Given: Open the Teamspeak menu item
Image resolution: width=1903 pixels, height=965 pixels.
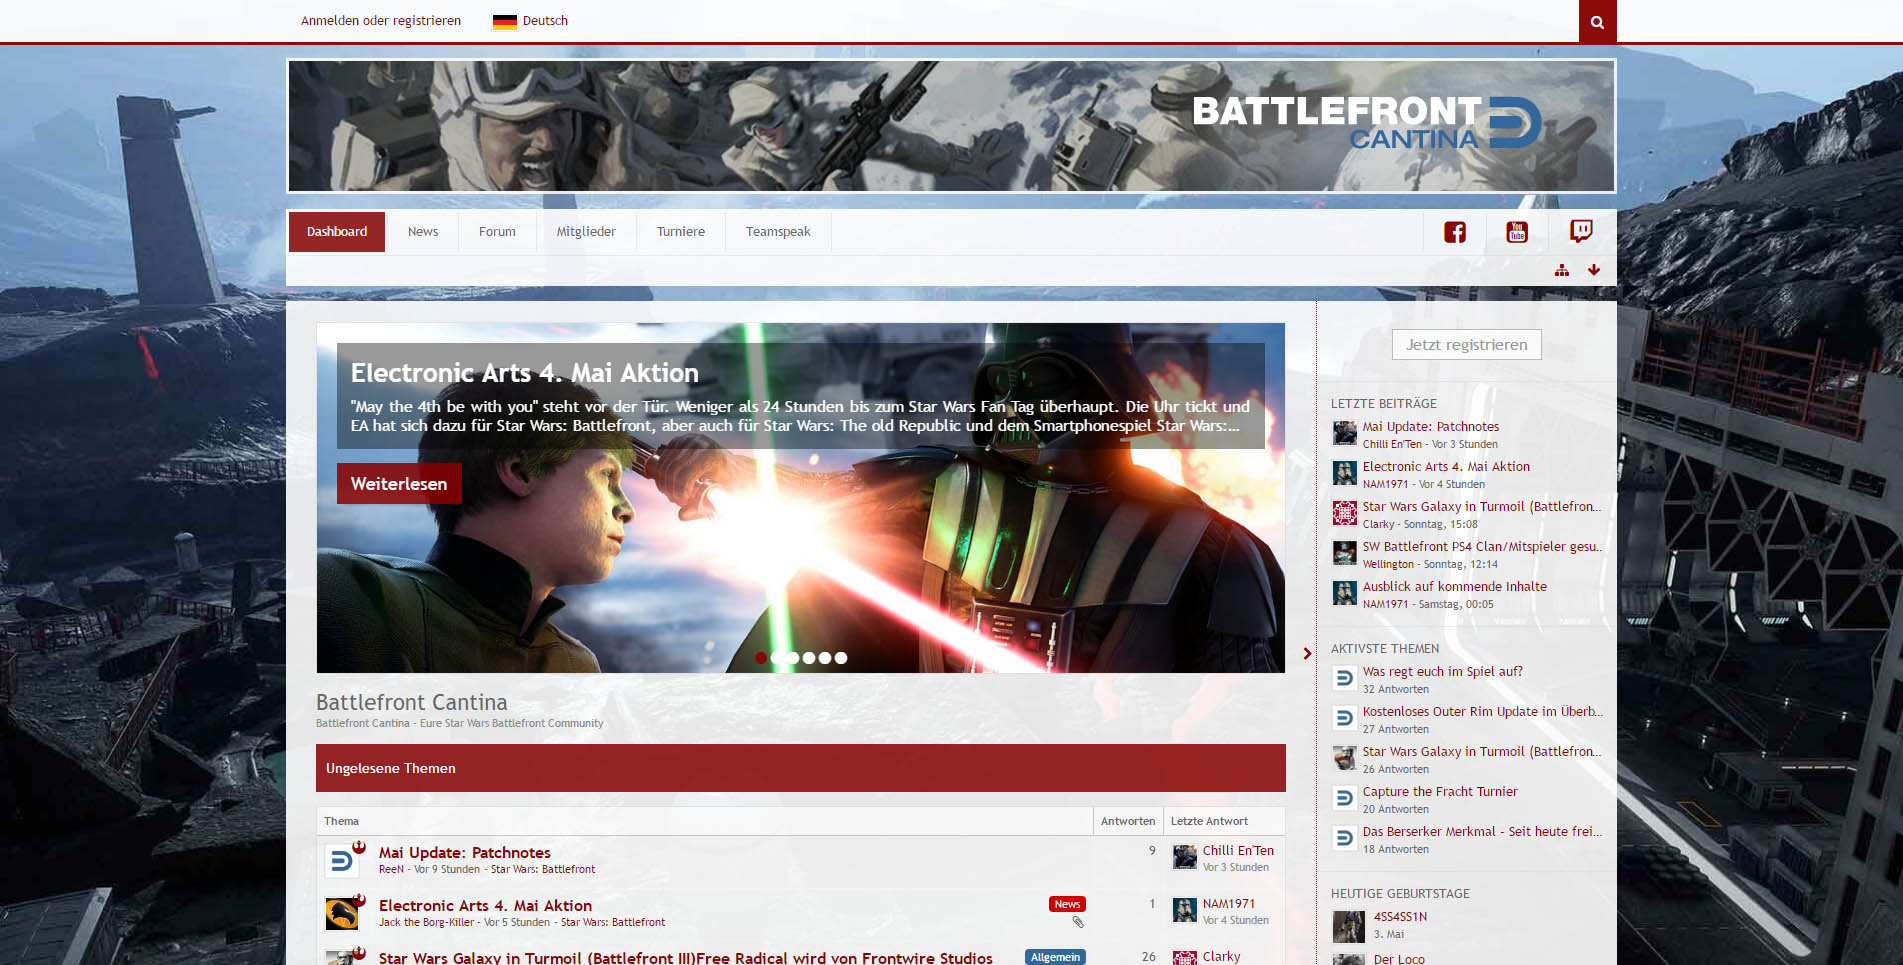Looking at the screenshot, I should (x=778, y=232).
